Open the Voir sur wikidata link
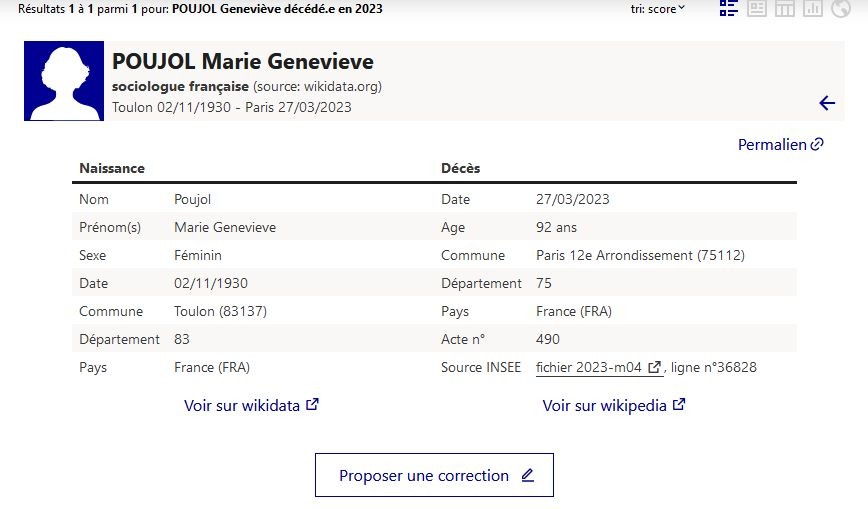Viewport: 868px width, 509px height. point(242,406)
